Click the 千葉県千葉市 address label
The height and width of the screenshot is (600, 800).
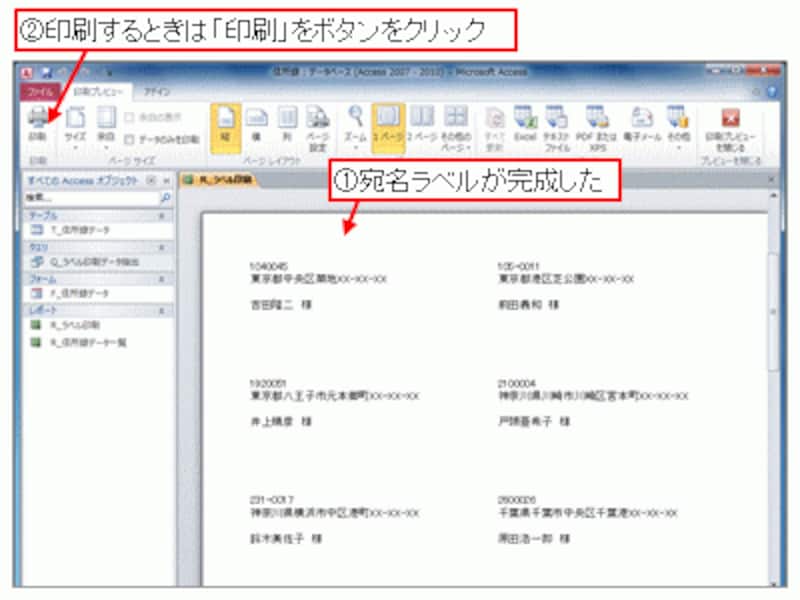[x=588, y=513]
